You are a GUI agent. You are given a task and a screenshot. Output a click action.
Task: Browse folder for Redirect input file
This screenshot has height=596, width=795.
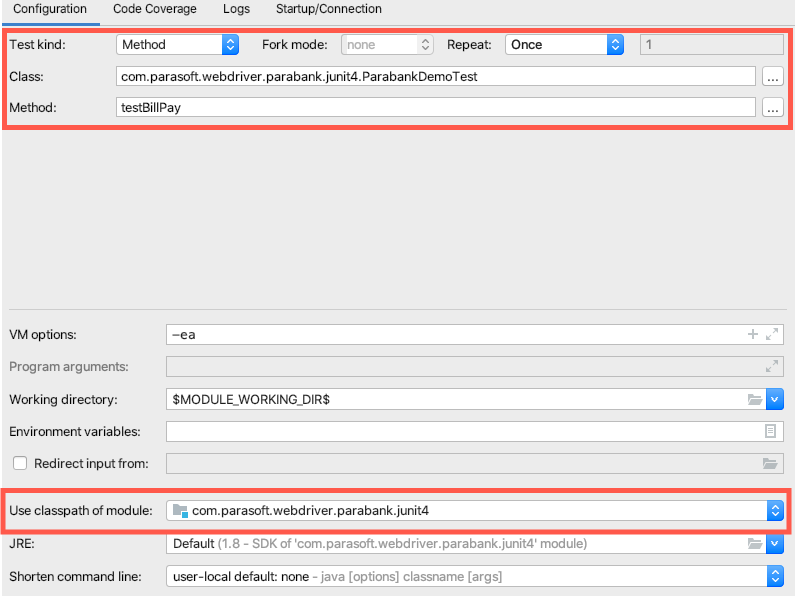[770, 463]
